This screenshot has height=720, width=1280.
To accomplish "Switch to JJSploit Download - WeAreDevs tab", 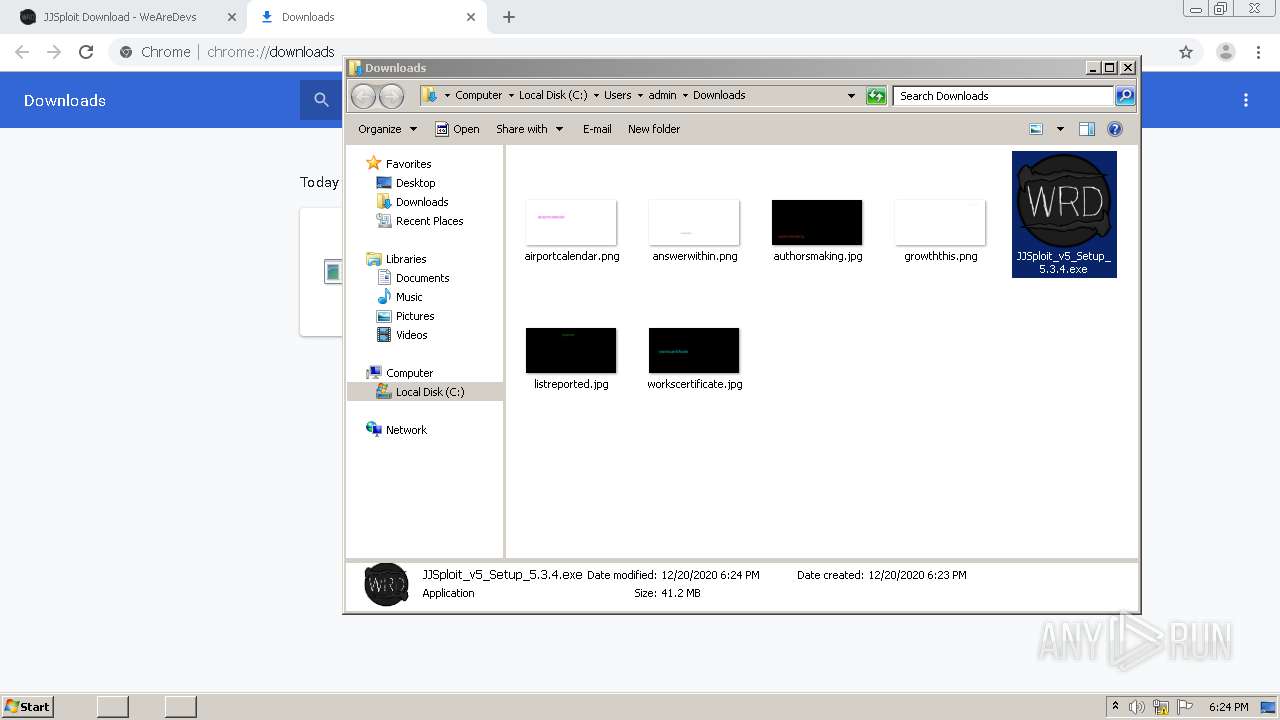I will click(x=120, y=17).
